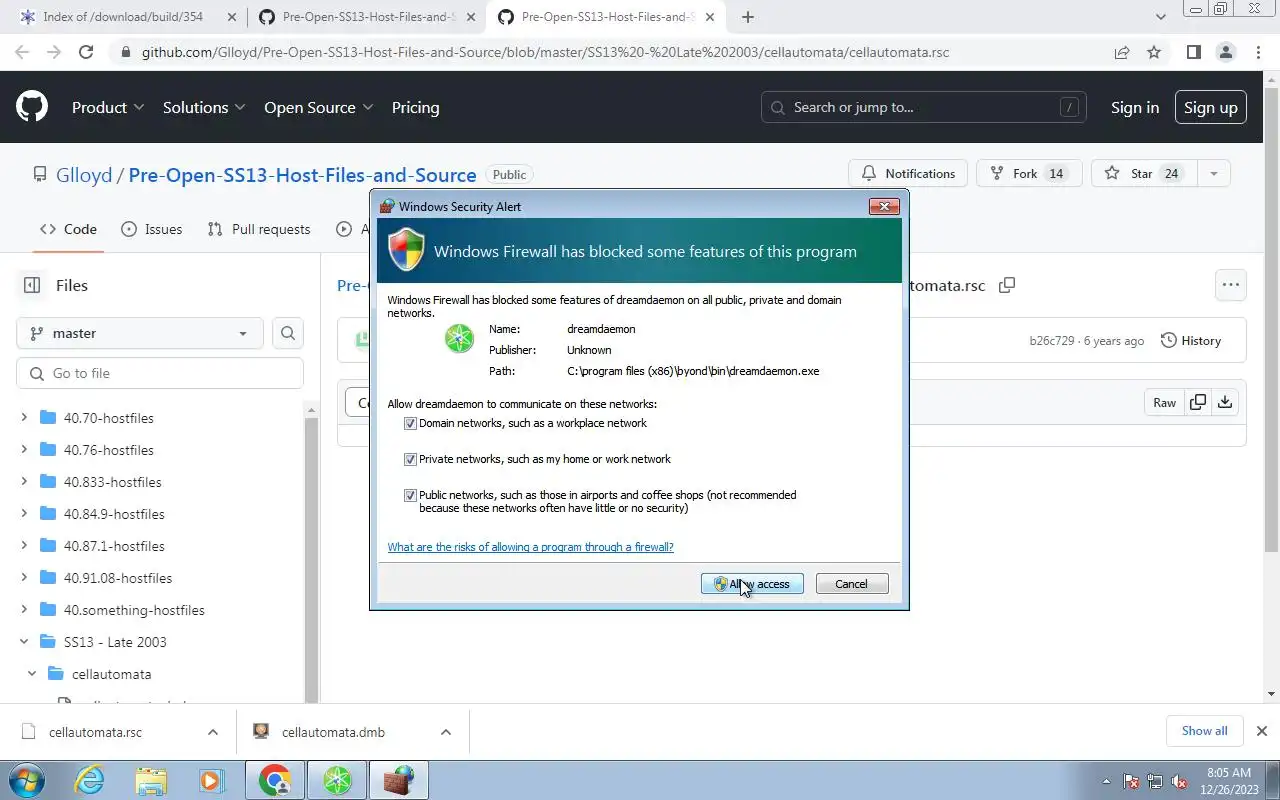
Task: Click the GitHub search box
Action: pyautogui.click(x=924, y=107)
